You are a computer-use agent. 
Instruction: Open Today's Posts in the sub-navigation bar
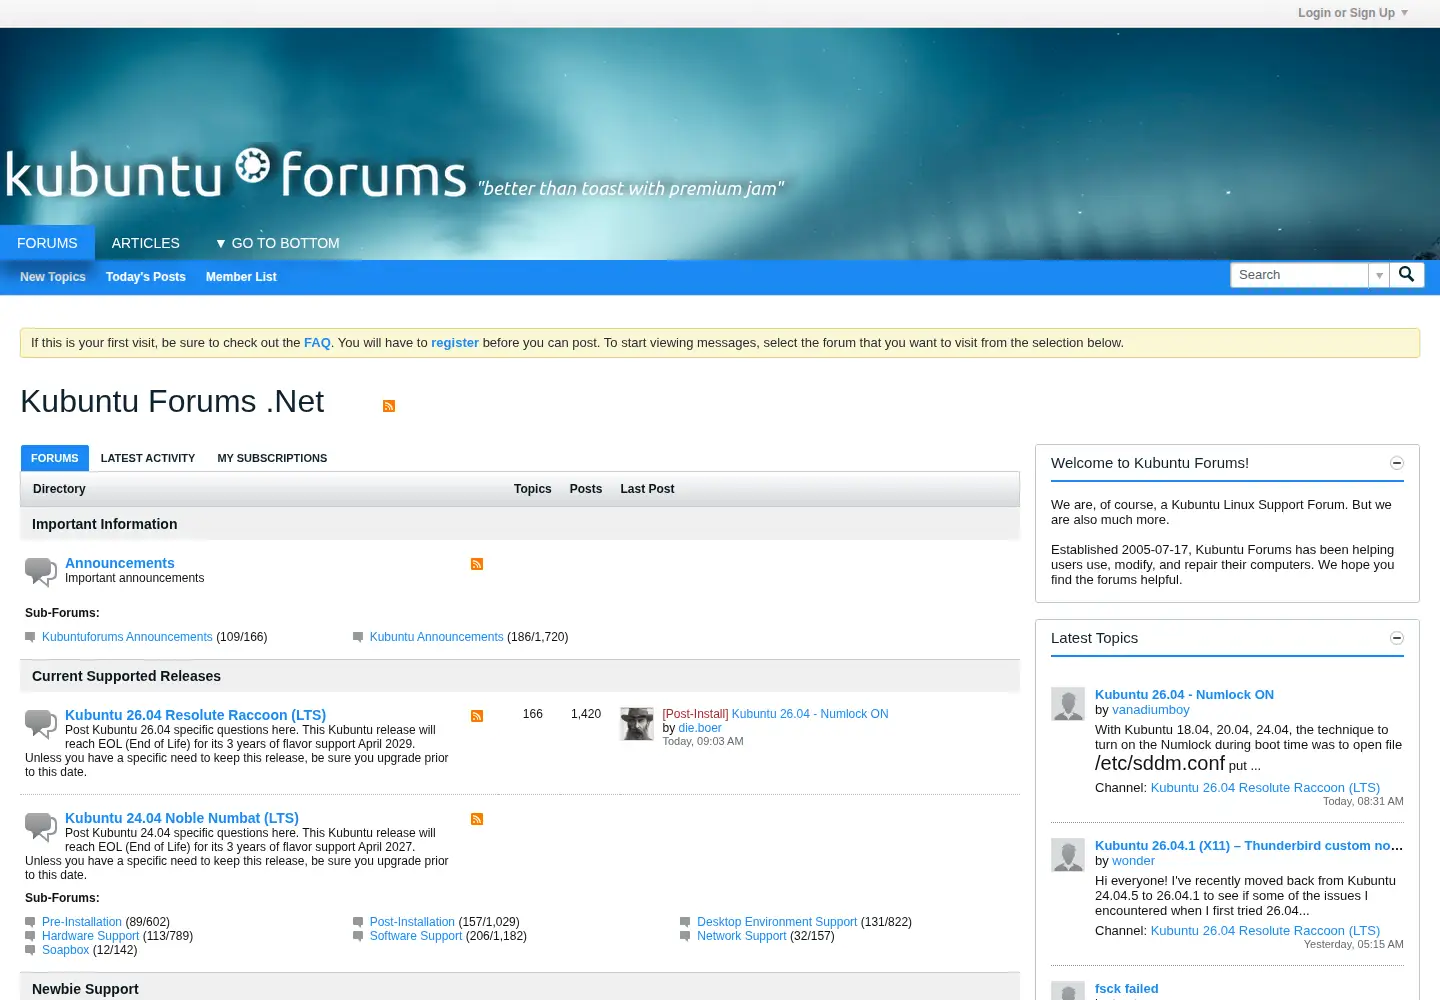[x=146, y=277]
